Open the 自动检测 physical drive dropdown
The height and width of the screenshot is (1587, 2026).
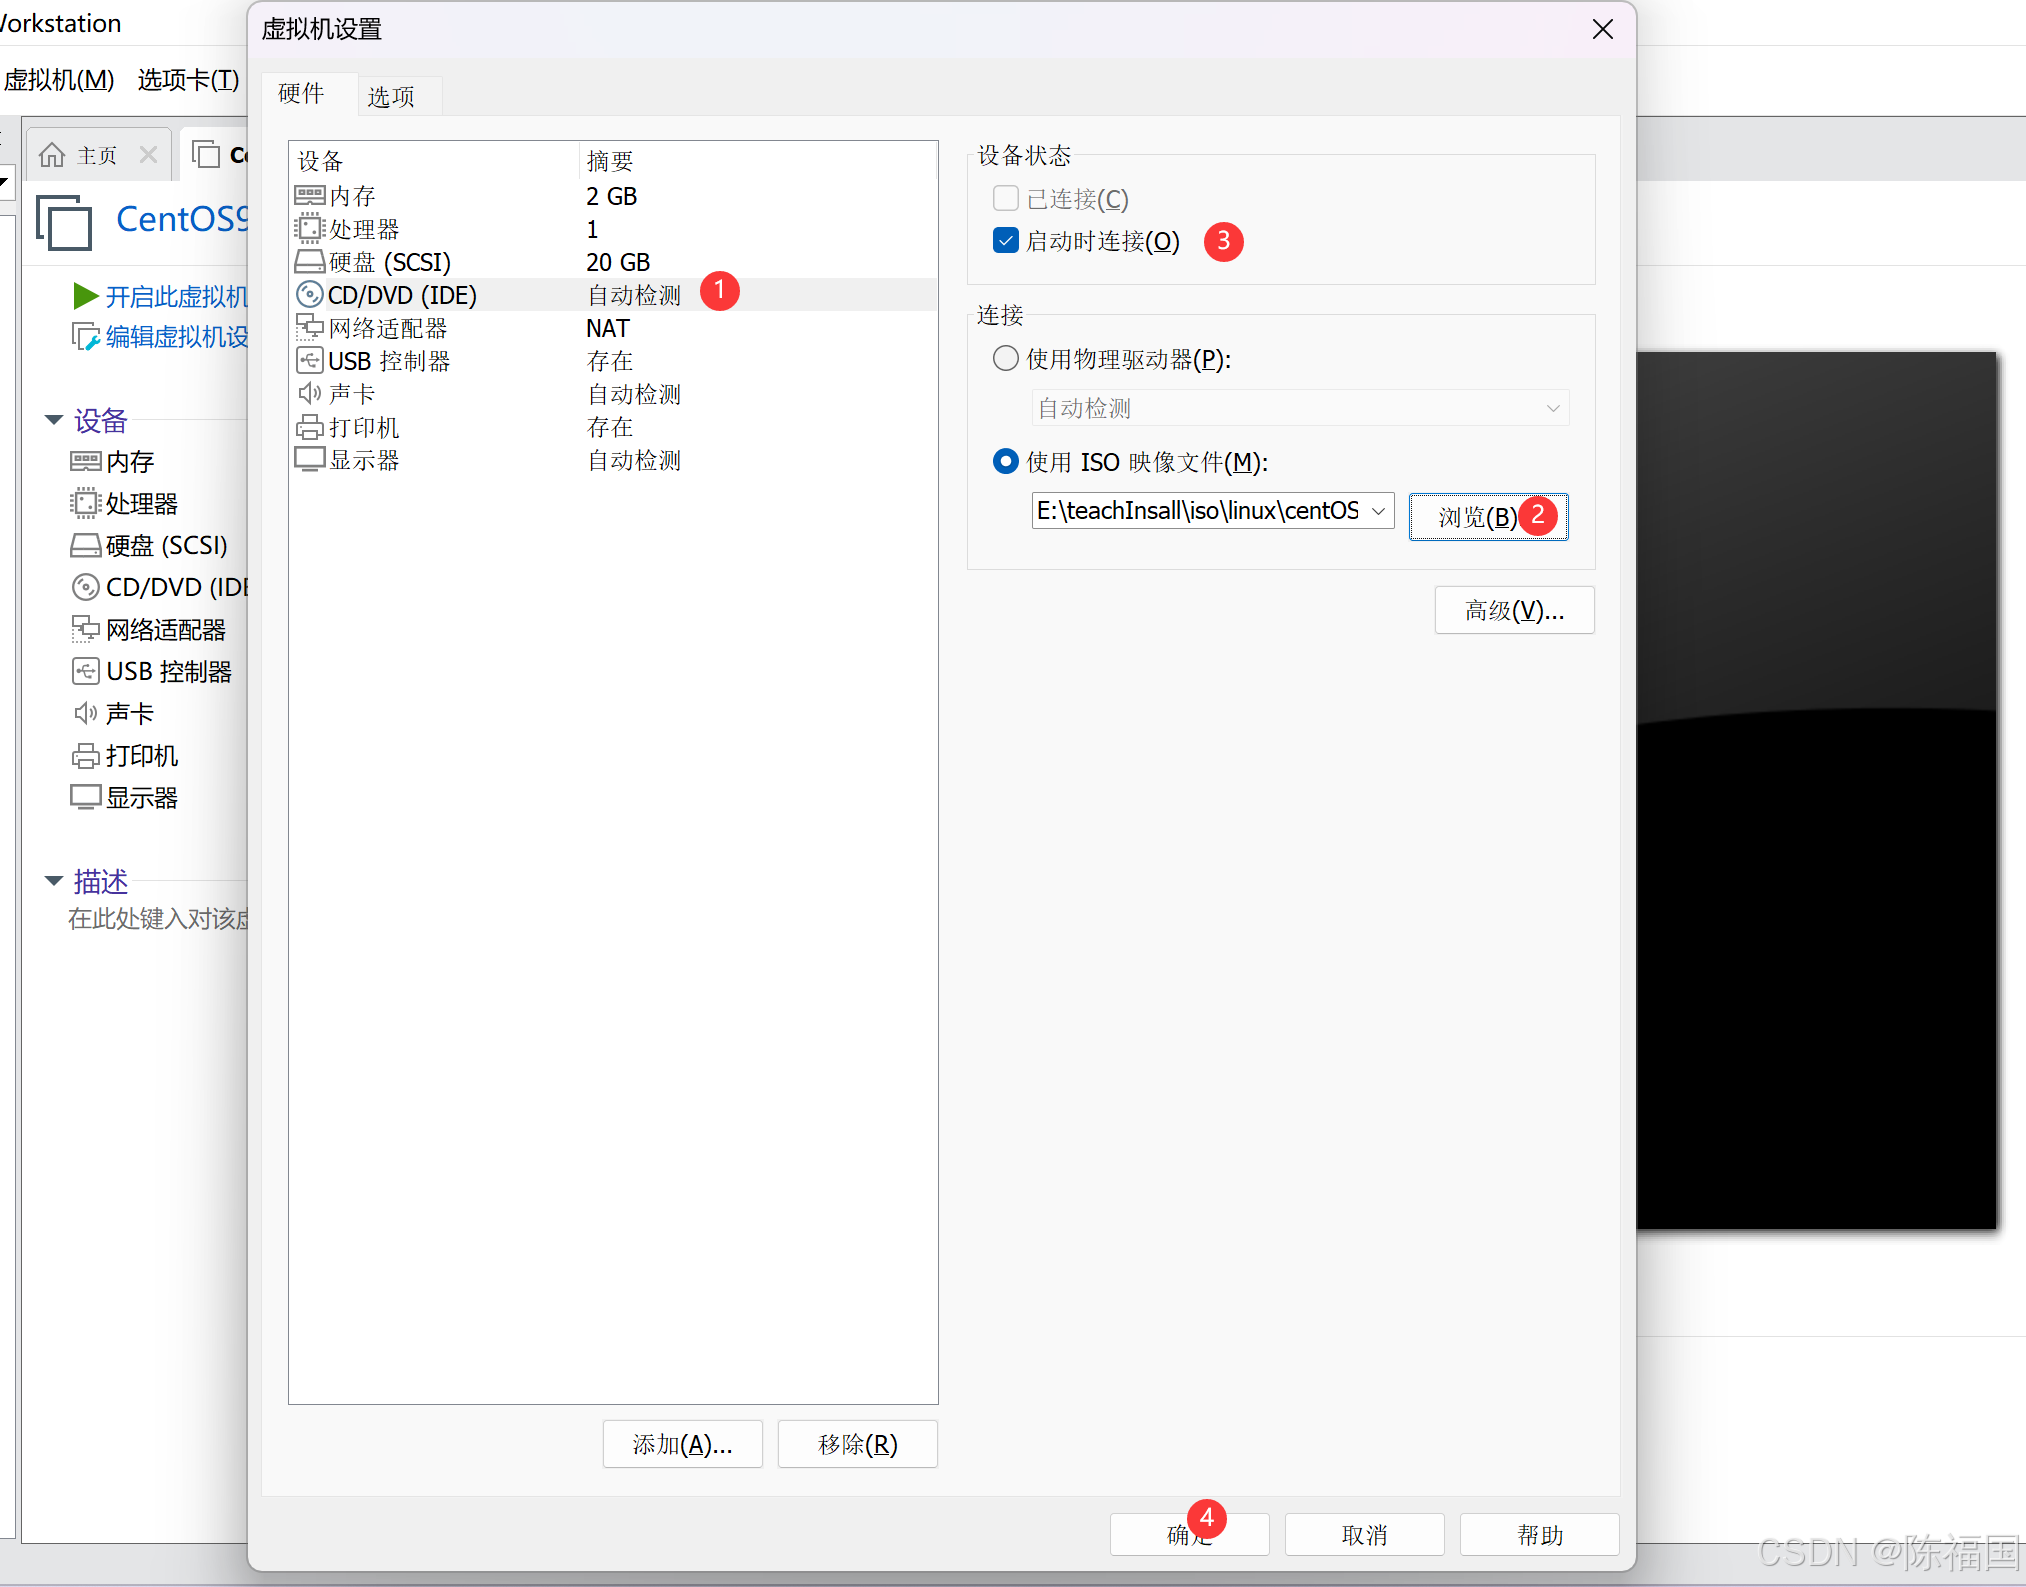pos(1300,408)
